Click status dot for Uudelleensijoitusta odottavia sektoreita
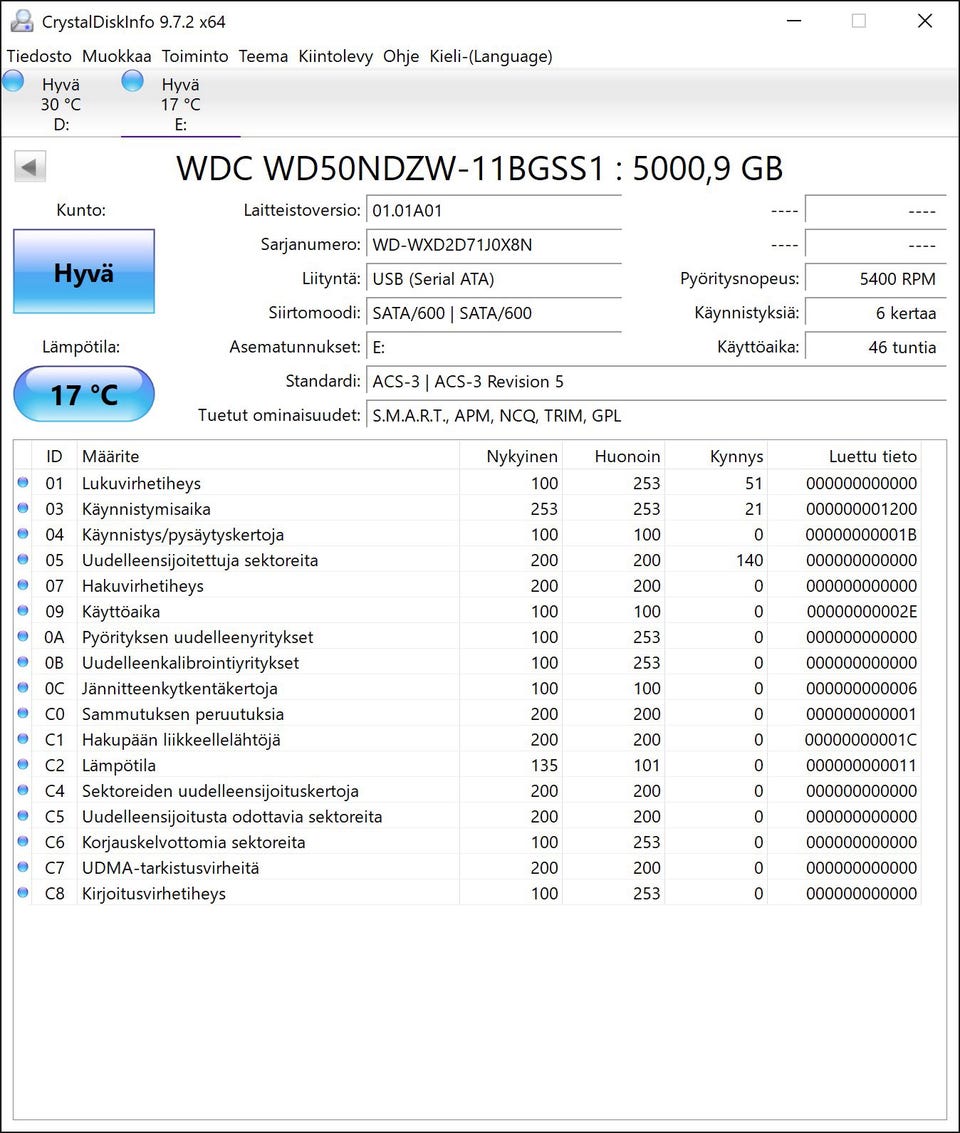 coord(23,816)
